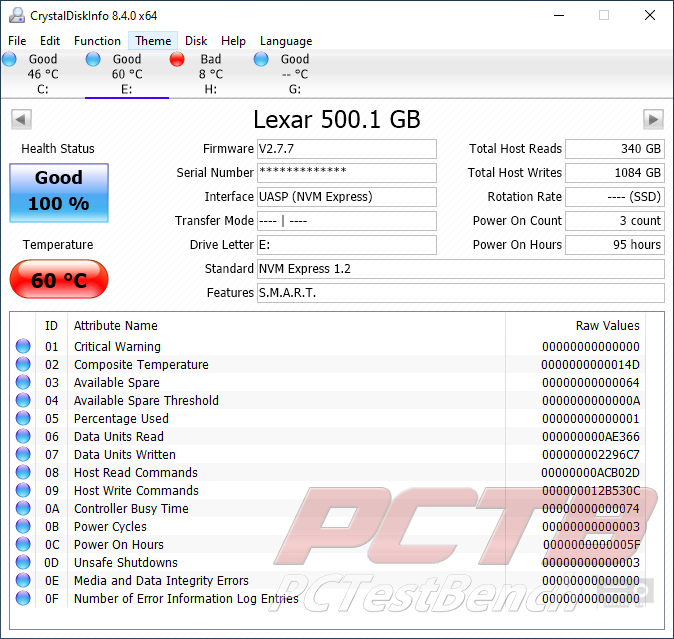This screenshot has width=674, height=639.
Task: Click the Attribute Name column header
Action: point(116,326)
